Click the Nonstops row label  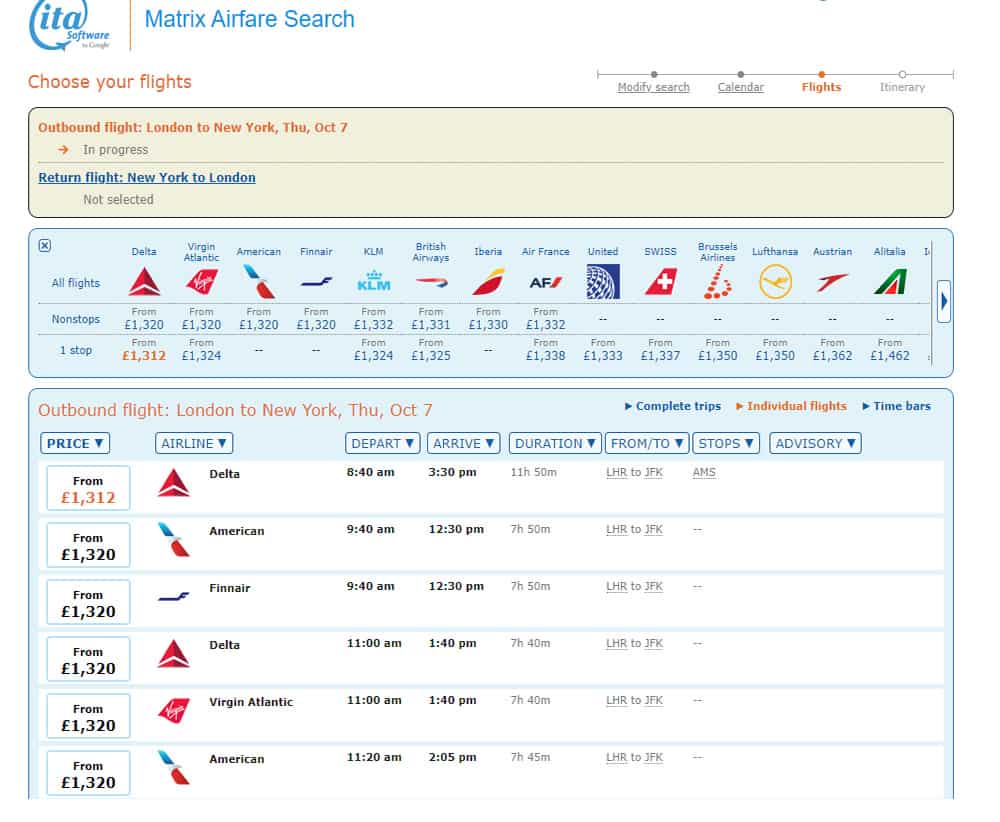coord(75,319)
